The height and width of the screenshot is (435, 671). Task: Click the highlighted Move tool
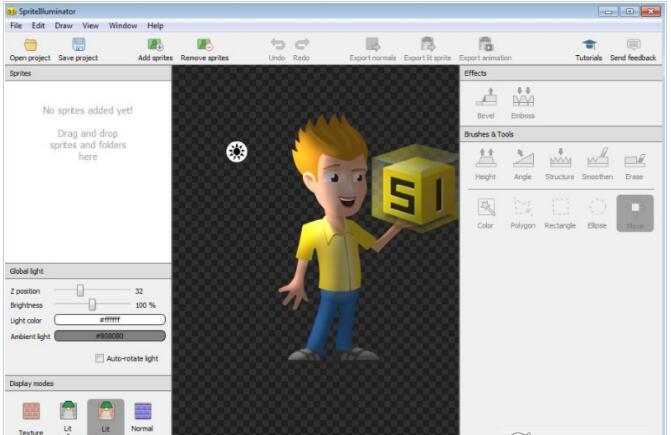click(635, 213)
